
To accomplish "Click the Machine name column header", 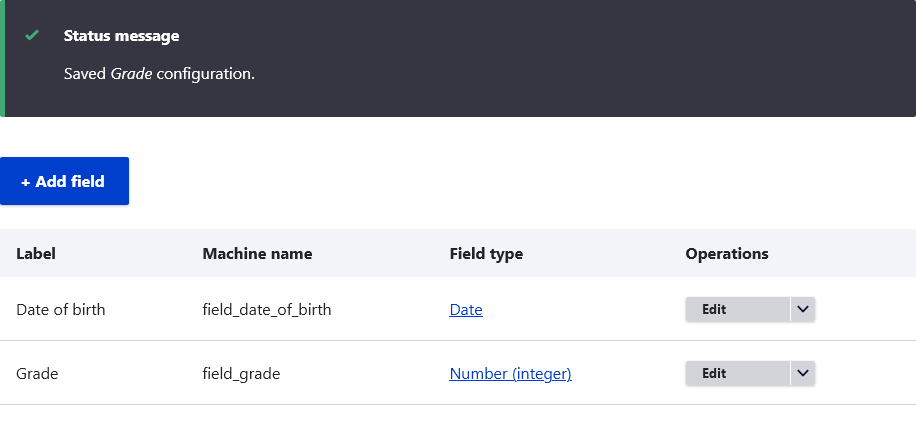I will tap(257, 253).
